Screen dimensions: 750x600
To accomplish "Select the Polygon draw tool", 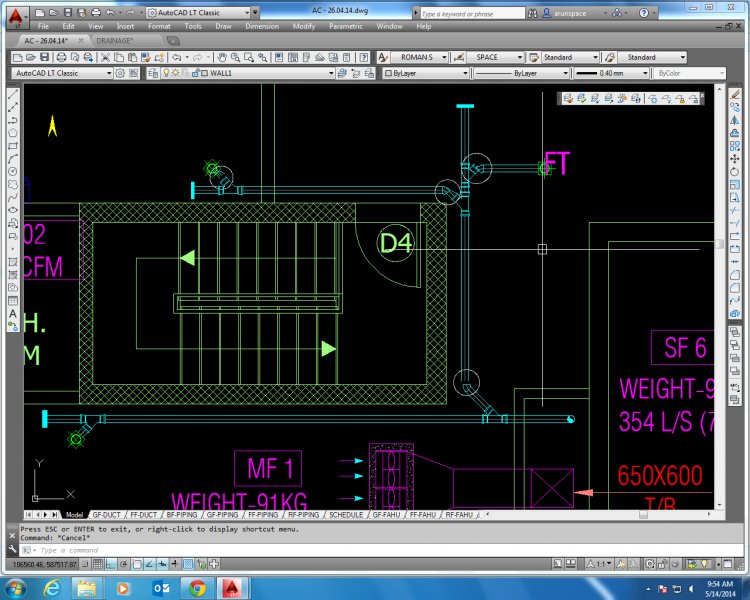I will pos(13,133).
